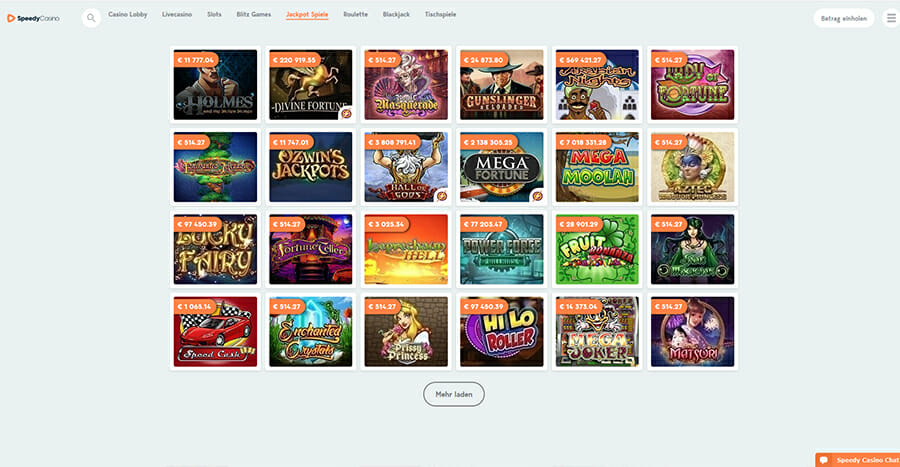Open the hamburger menu icon
Screen dimensions: 900x467
(x=891, y=18)
